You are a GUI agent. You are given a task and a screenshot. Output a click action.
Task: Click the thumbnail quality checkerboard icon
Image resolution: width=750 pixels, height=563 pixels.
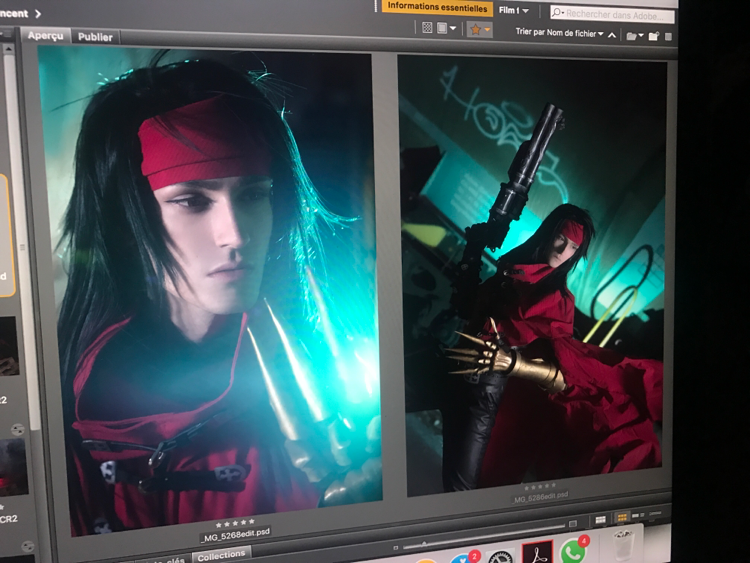(427, 28)
